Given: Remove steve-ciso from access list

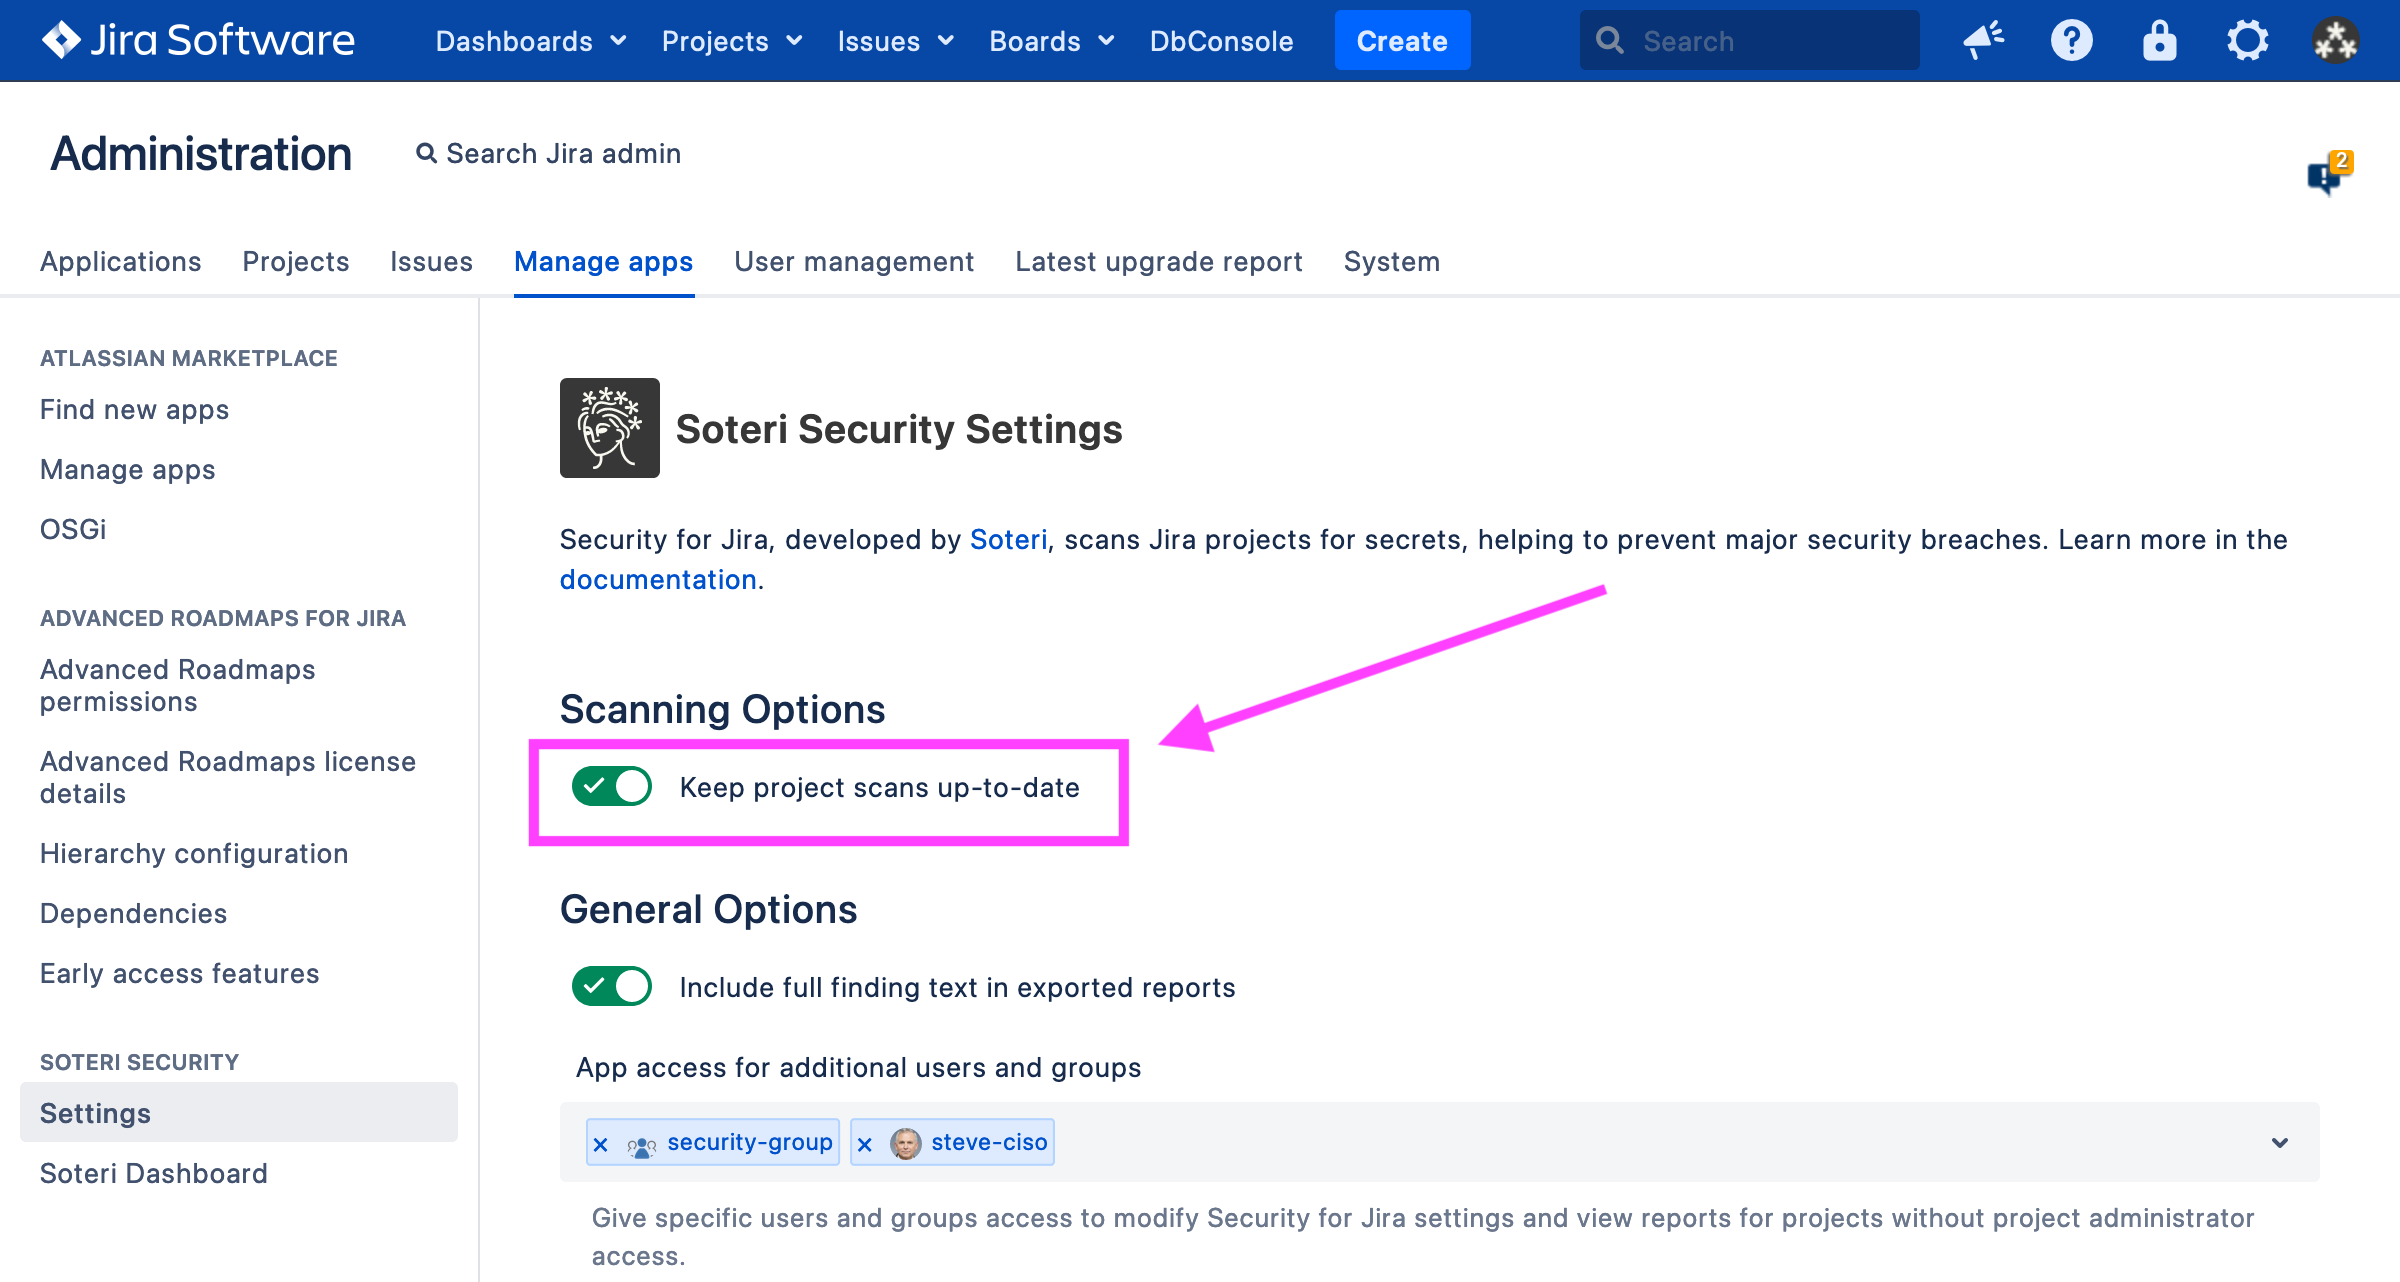Looking at the screenshot, I should 865,1144.
